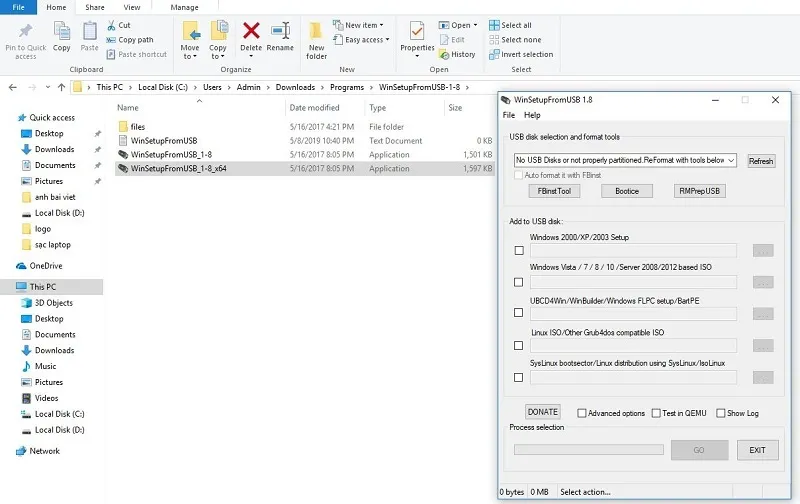
Task: Check Auto format it with FBinst
Action: (x=518, y=175)
